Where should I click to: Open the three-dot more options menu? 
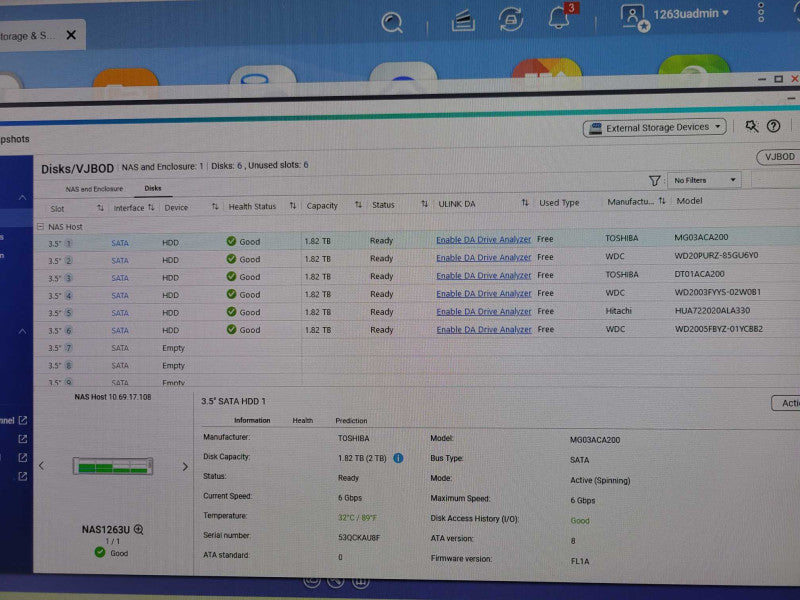click(761, 12)
